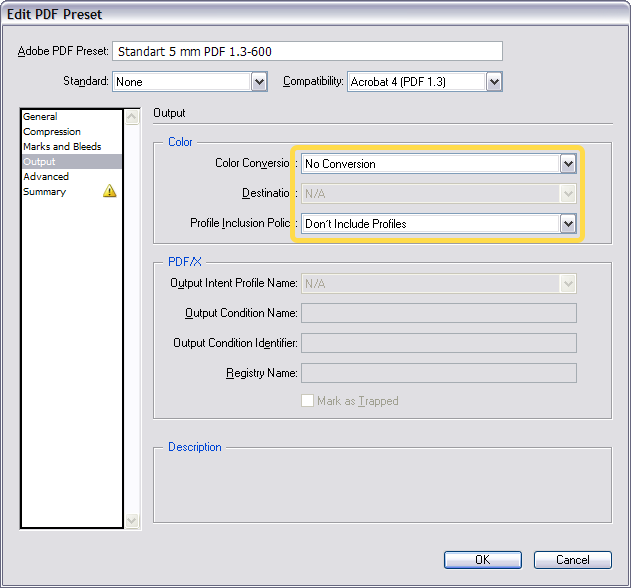The image size is (631, 588).
Task: Click the category list scroll up arrow
Action: (x=132, y=117)
